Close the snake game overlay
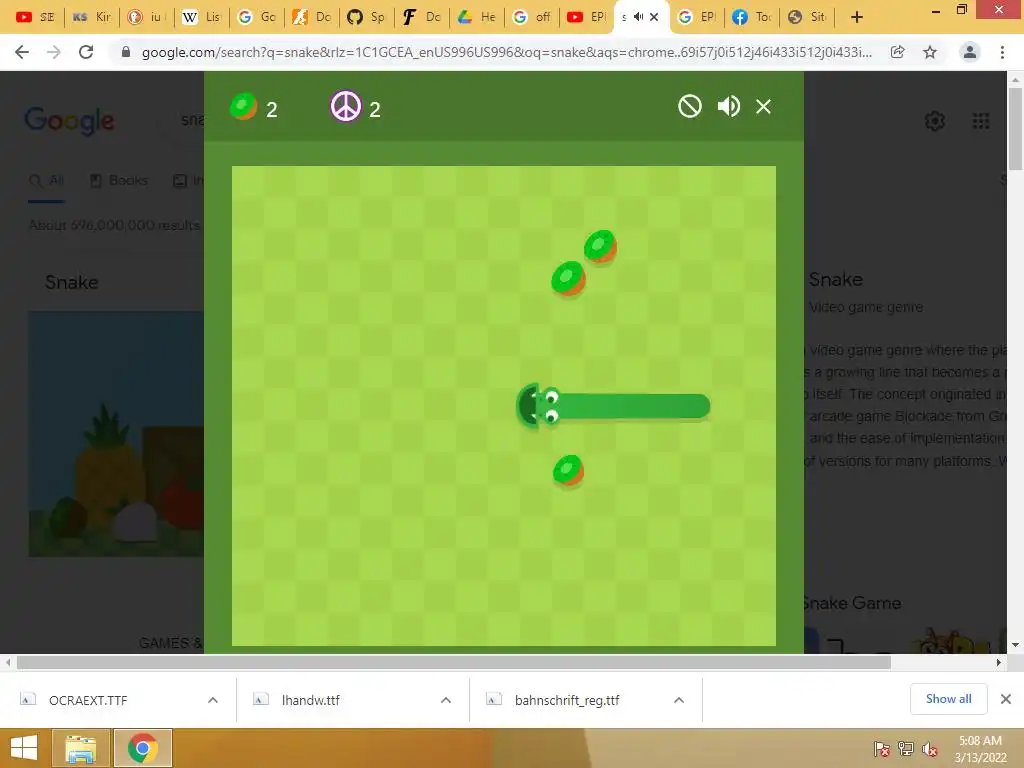Viewport: 1024px width, 768px height. [x=763, y=106]
